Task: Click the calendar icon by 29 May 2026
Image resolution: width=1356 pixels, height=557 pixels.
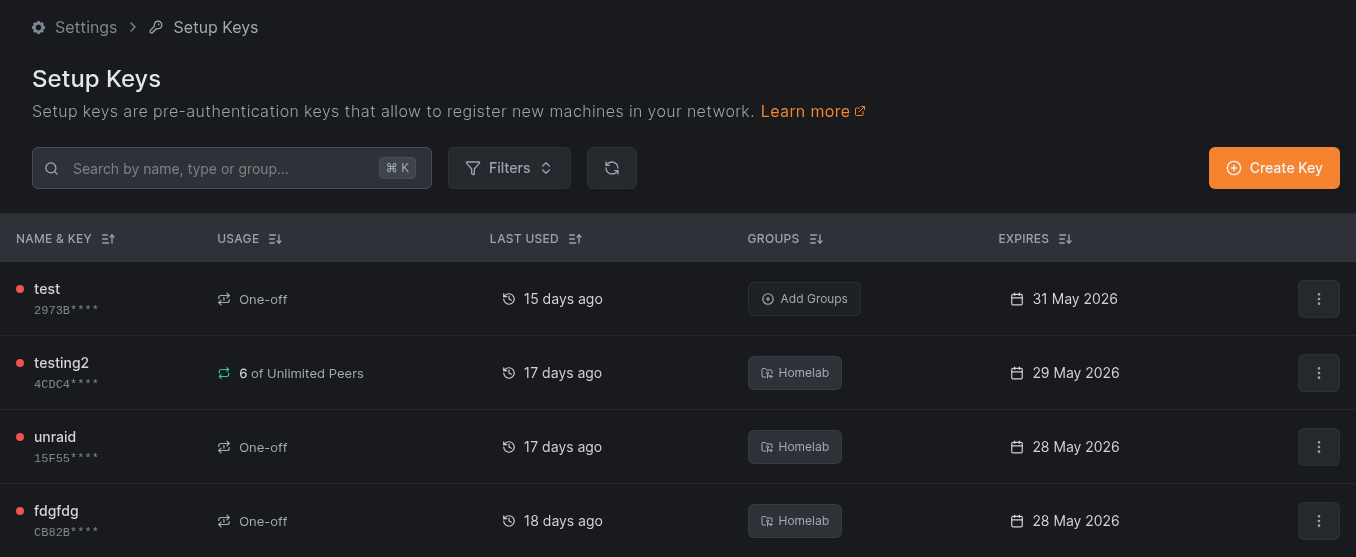Action: tap(1017, 373)
